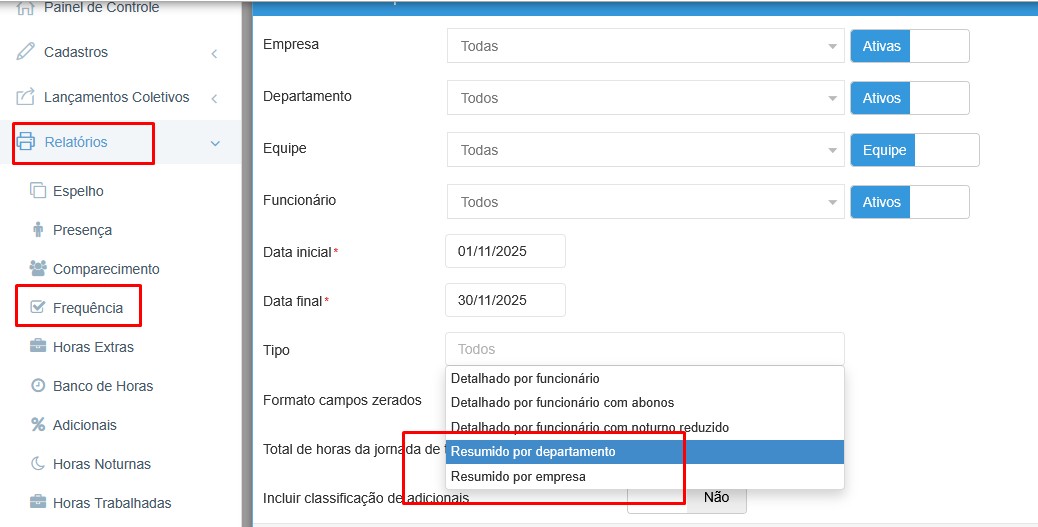Click the clock icon beside Banco de Horas
Viewport: 1038px width, 527px height.
[x=38, y=386]
